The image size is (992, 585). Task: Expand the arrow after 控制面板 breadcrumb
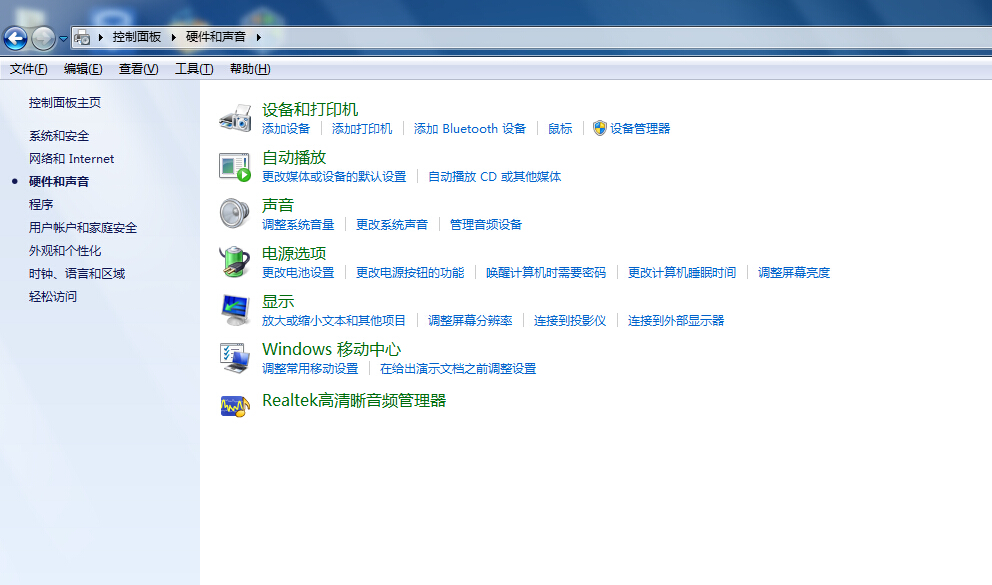coord(173,37)
